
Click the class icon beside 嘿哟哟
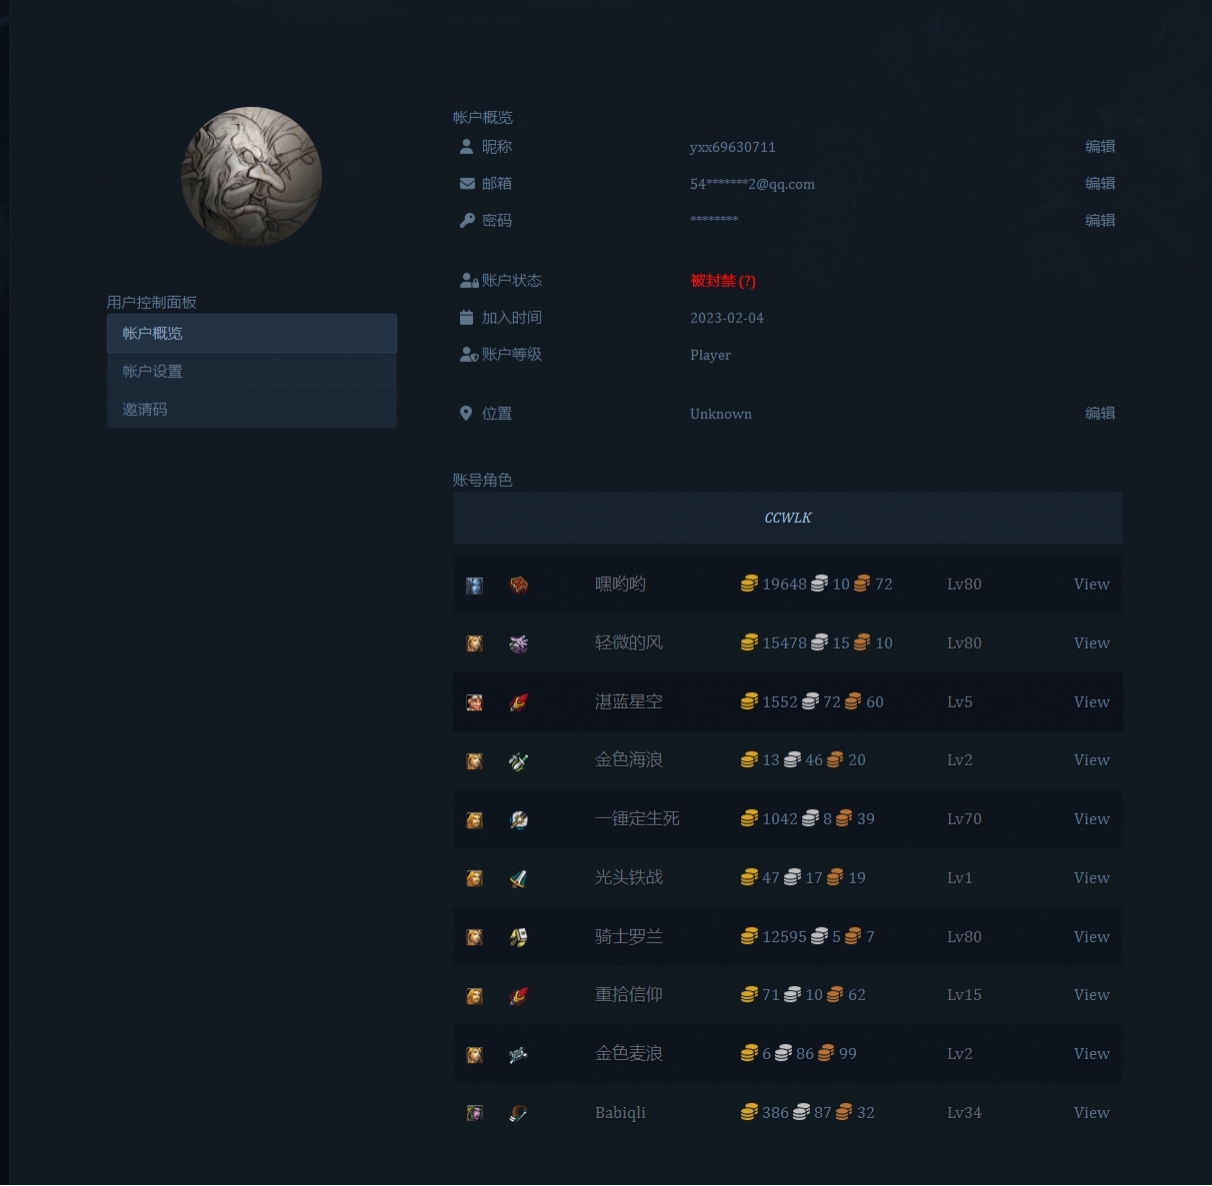[x=518, y=585]
